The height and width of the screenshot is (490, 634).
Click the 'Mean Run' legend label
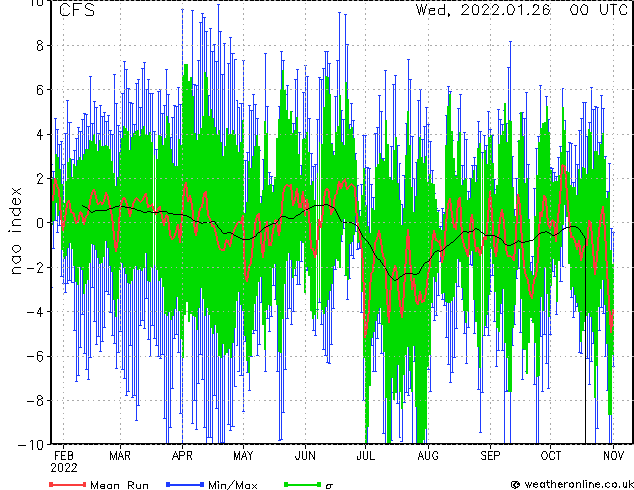pos(120,485)
